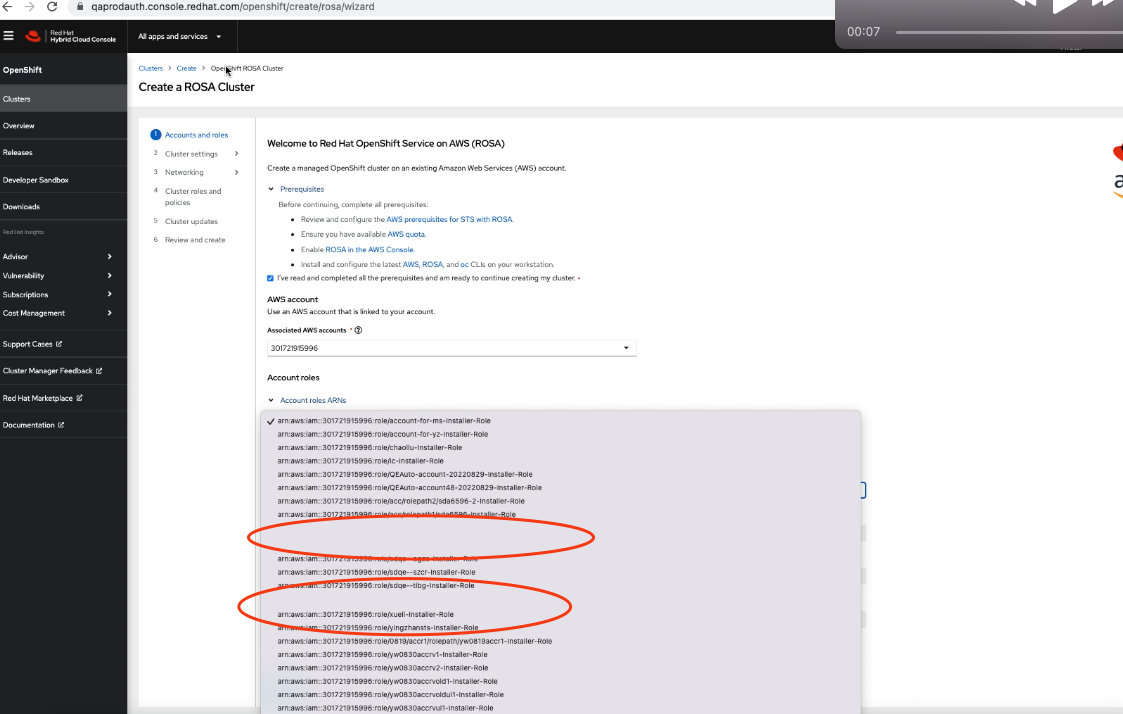Select yw0830accrv2-Installer-Role option

tap(561, 667)
